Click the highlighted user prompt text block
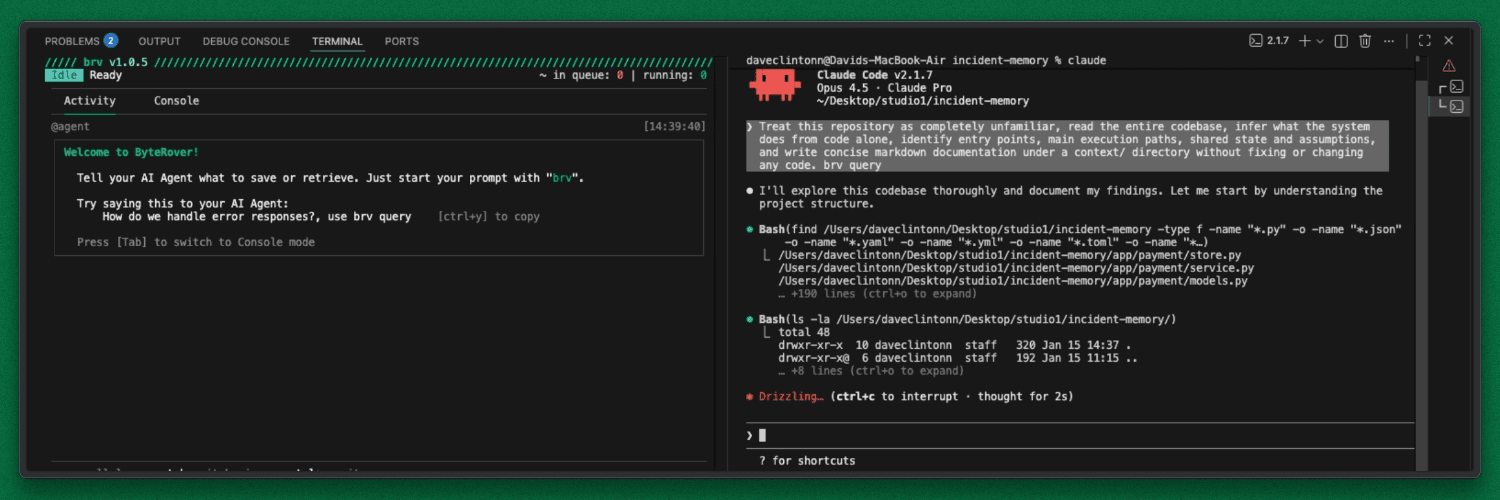The height and width of the screenshot is (500, 1500). (1068, 146)
